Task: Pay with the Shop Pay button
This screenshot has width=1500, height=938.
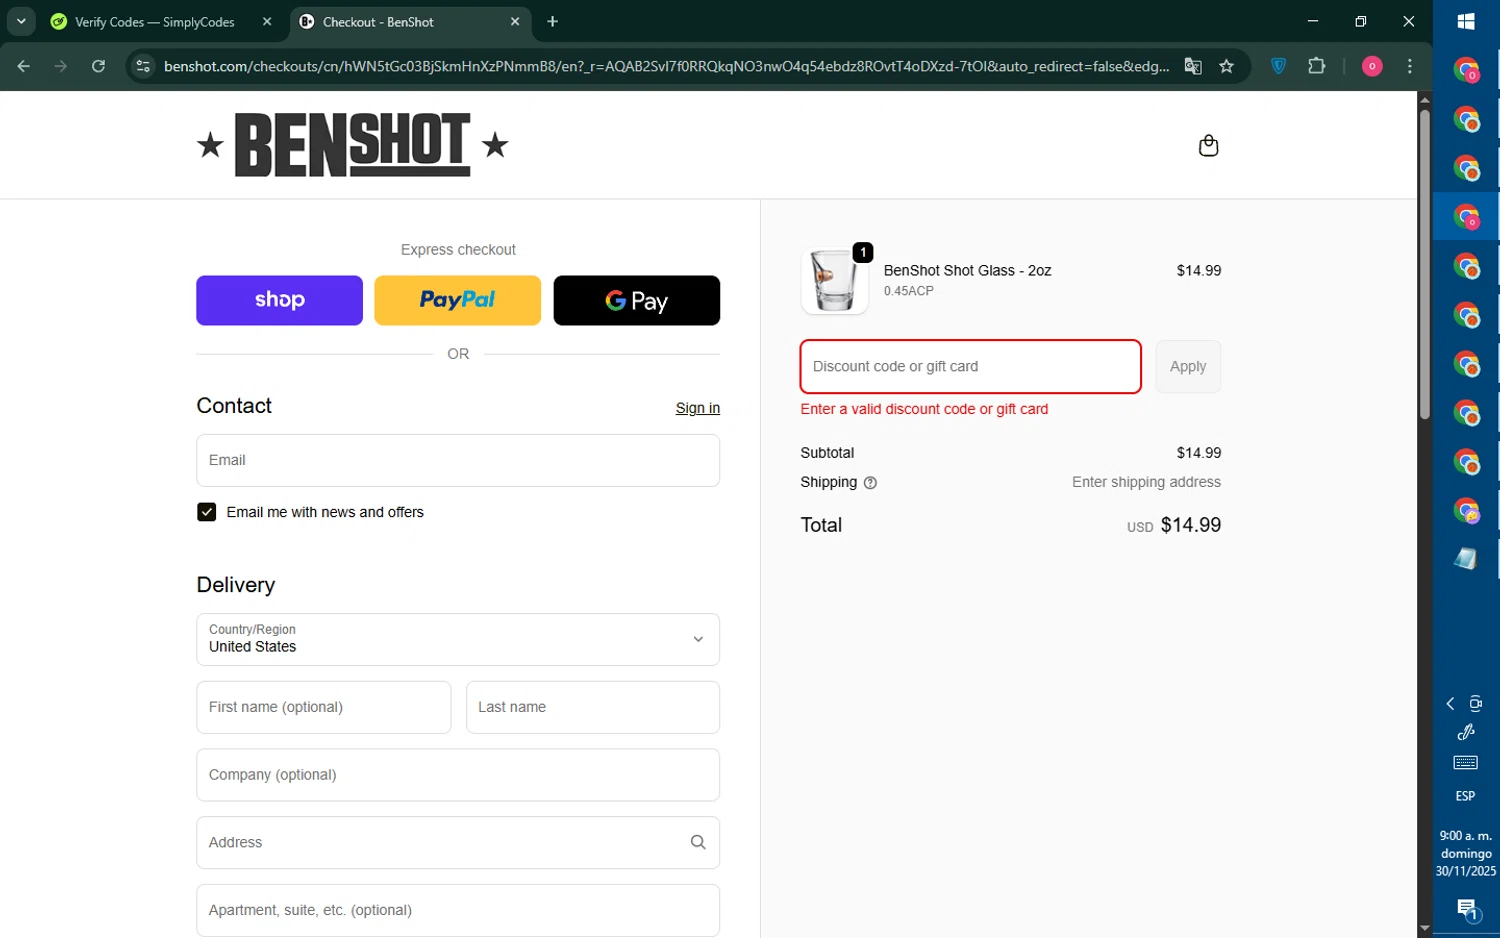Action: [x=279, y=300]
